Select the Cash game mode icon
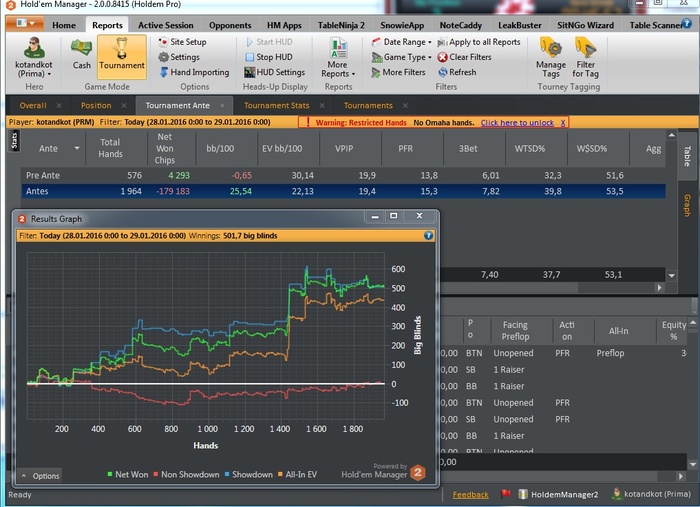The width and height of the screenshot is (700, 507). click(x=81, y=54)
